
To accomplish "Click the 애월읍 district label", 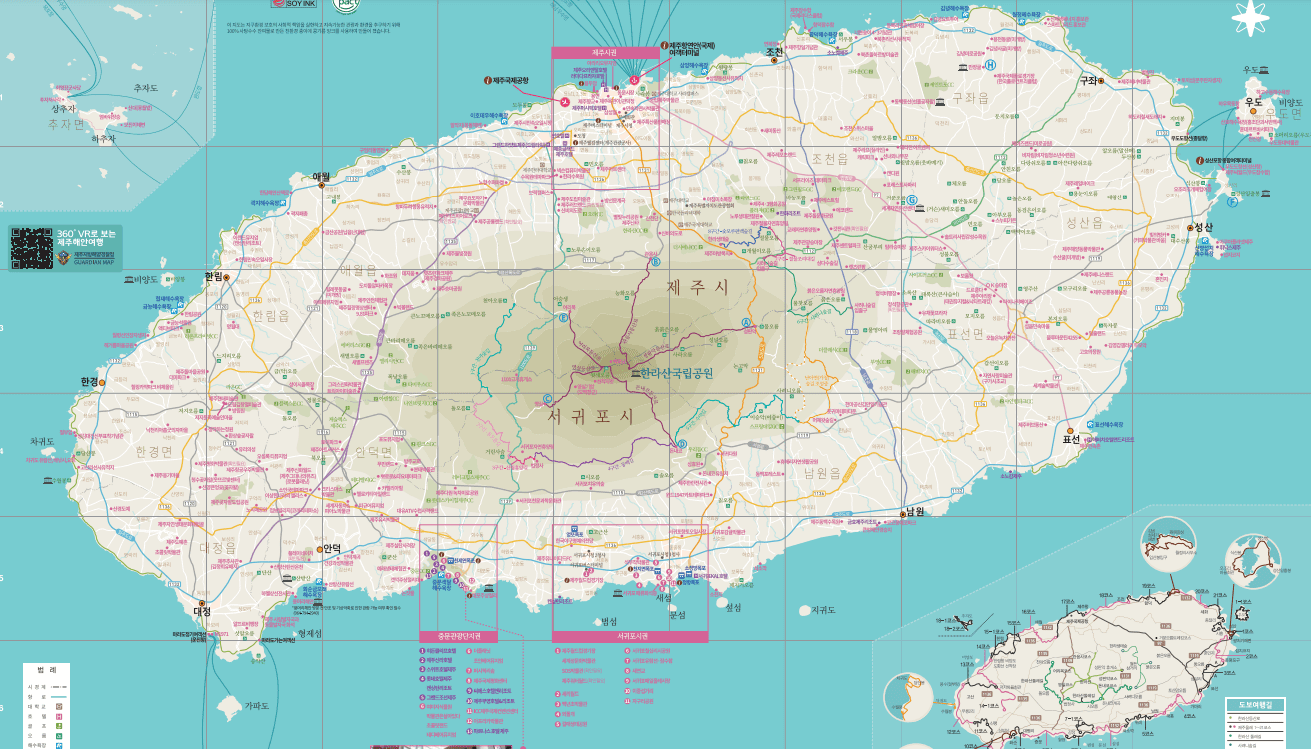I will pos(357,270).
